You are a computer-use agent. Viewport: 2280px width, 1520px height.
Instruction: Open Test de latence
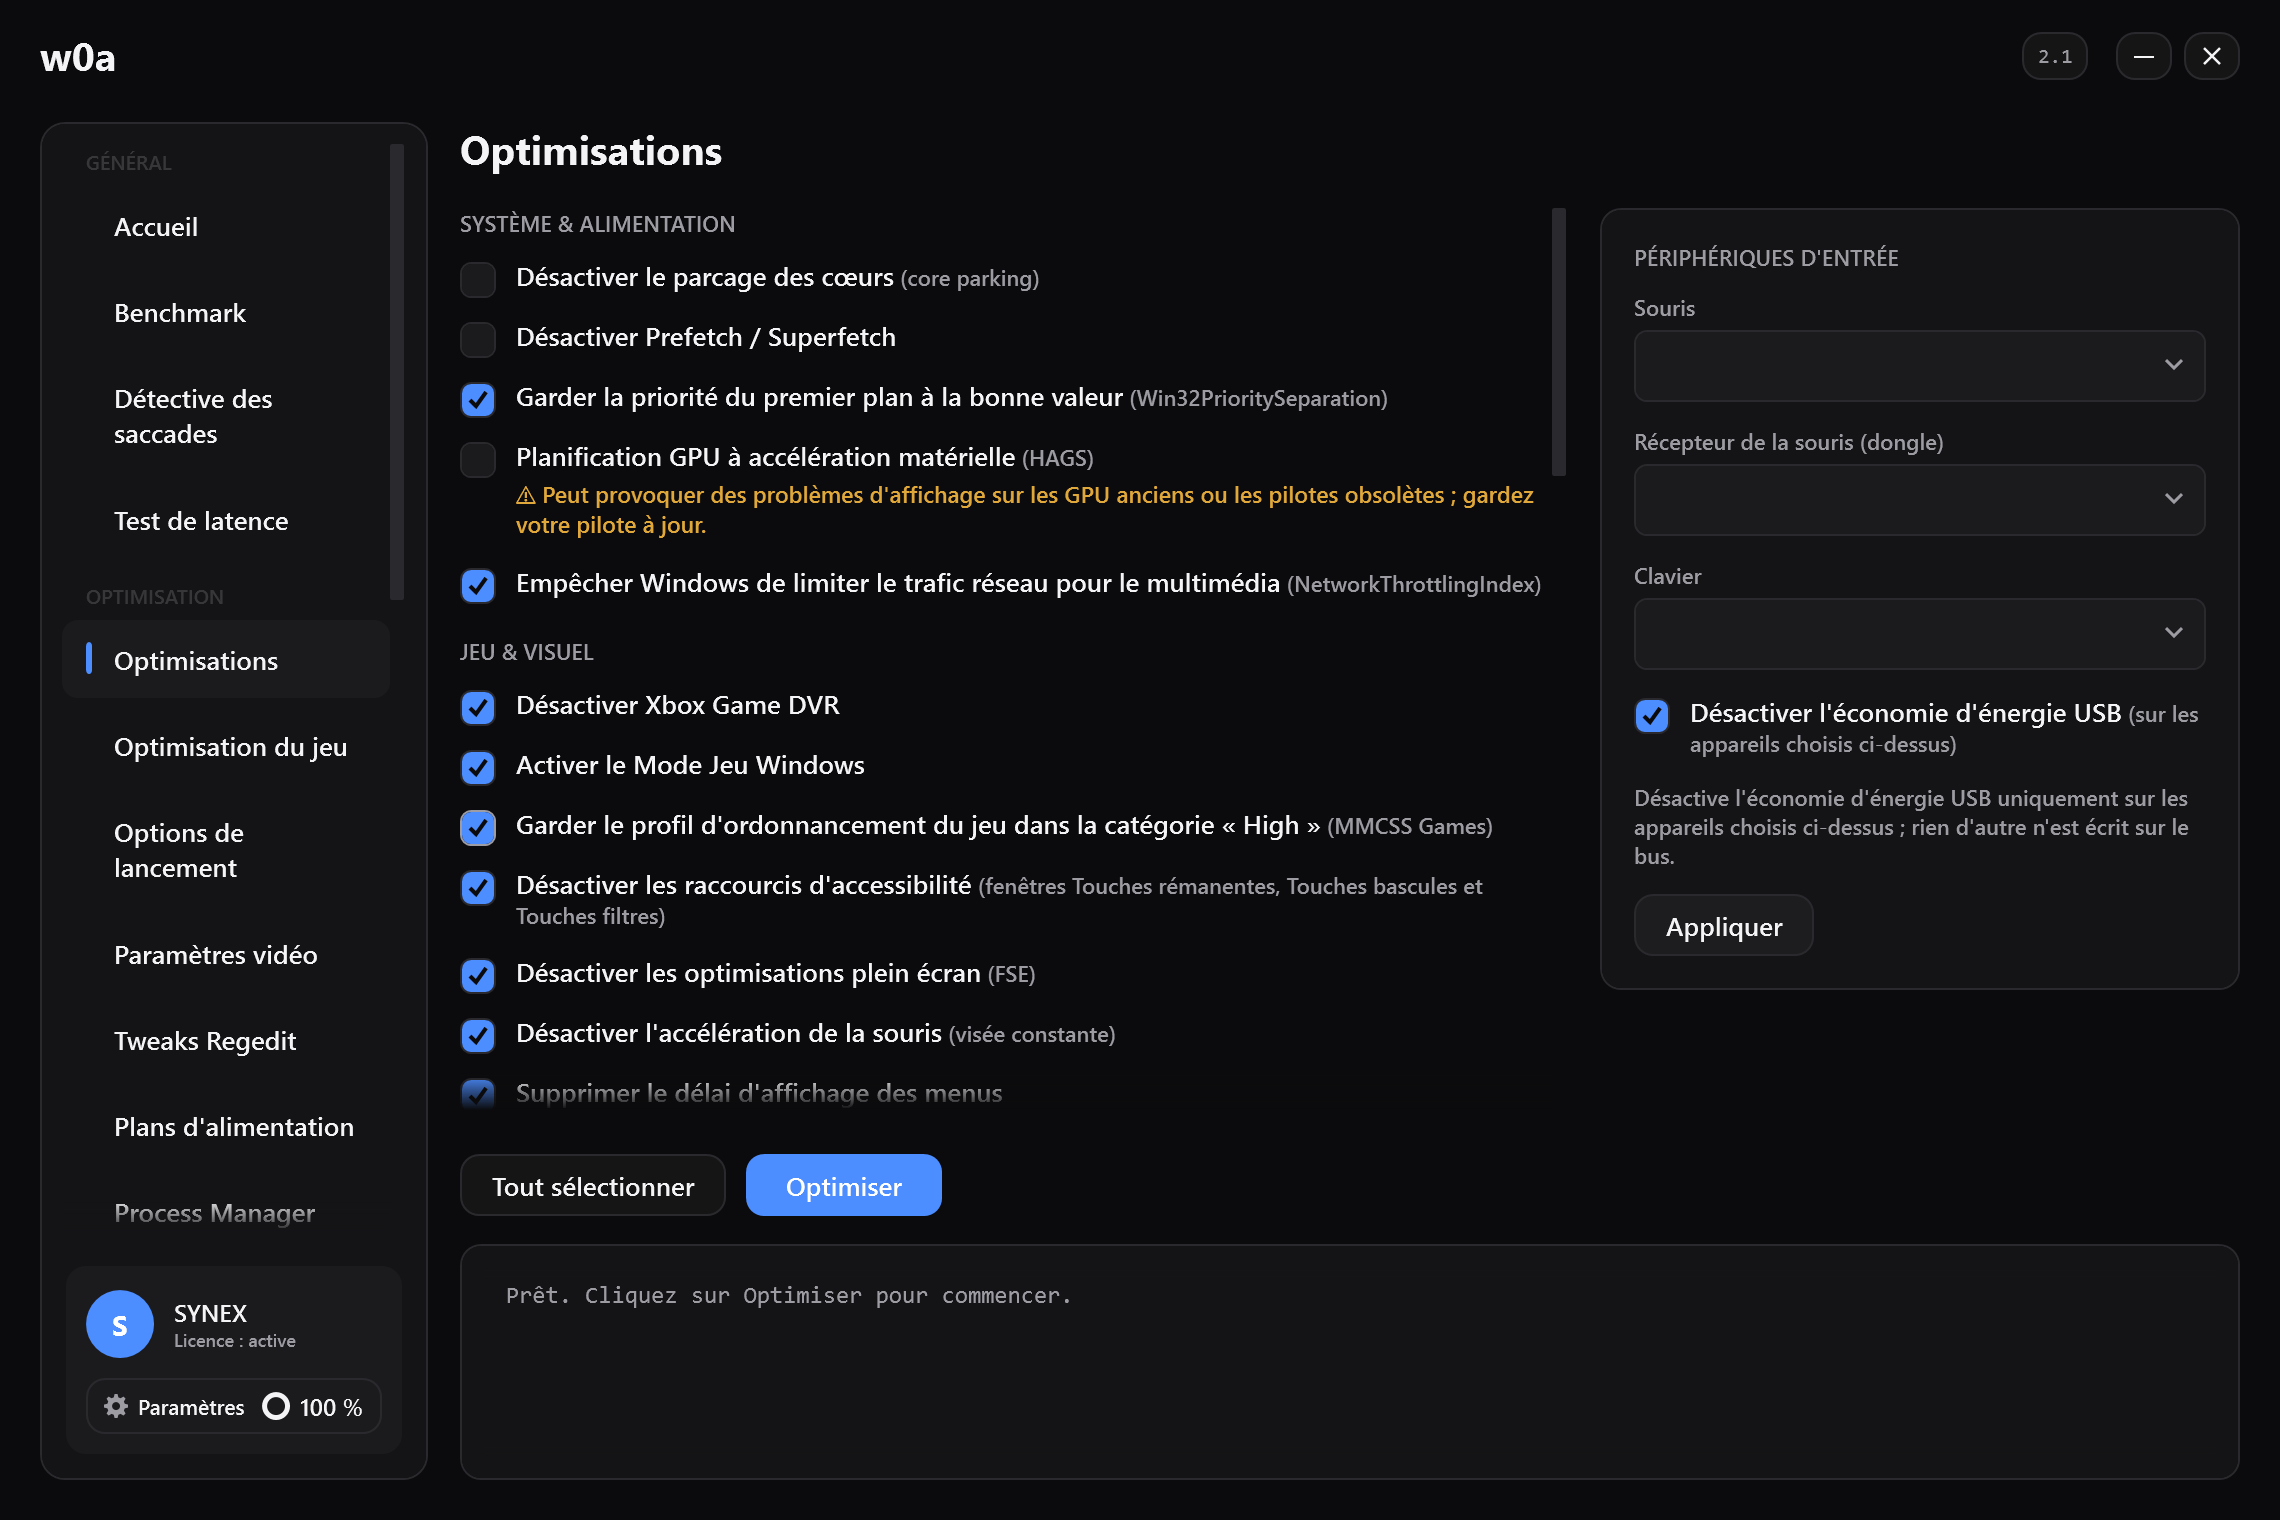click(x=226, y=521)
